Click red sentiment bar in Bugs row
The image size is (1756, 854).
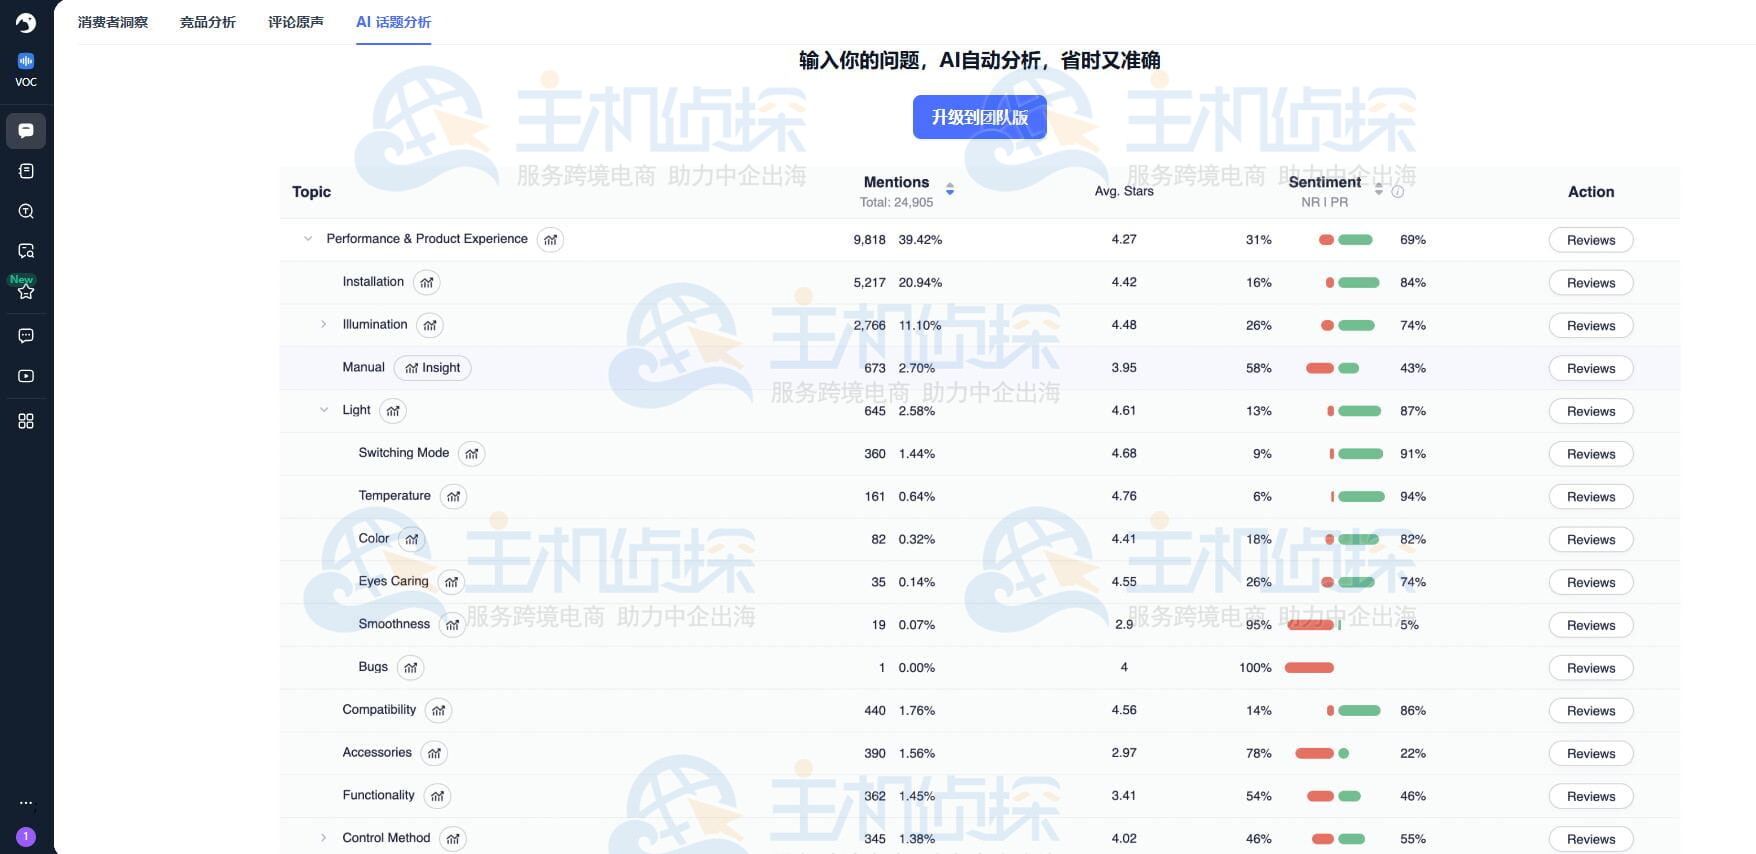pyautogui.click(x=1309, y=668)
